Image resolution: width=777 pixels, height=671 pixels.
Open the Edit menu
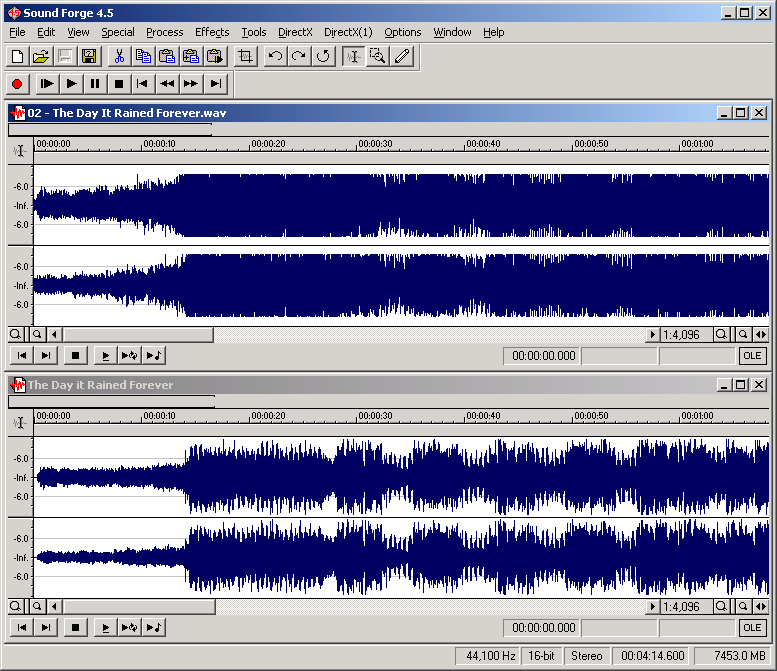click(x=46, y=32)
